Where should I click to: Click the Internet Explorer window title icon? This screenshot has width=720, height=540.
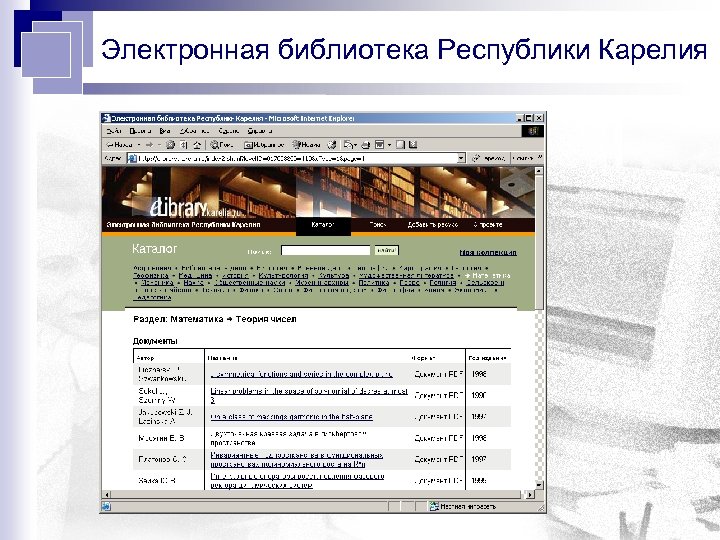tap(107, 118)
